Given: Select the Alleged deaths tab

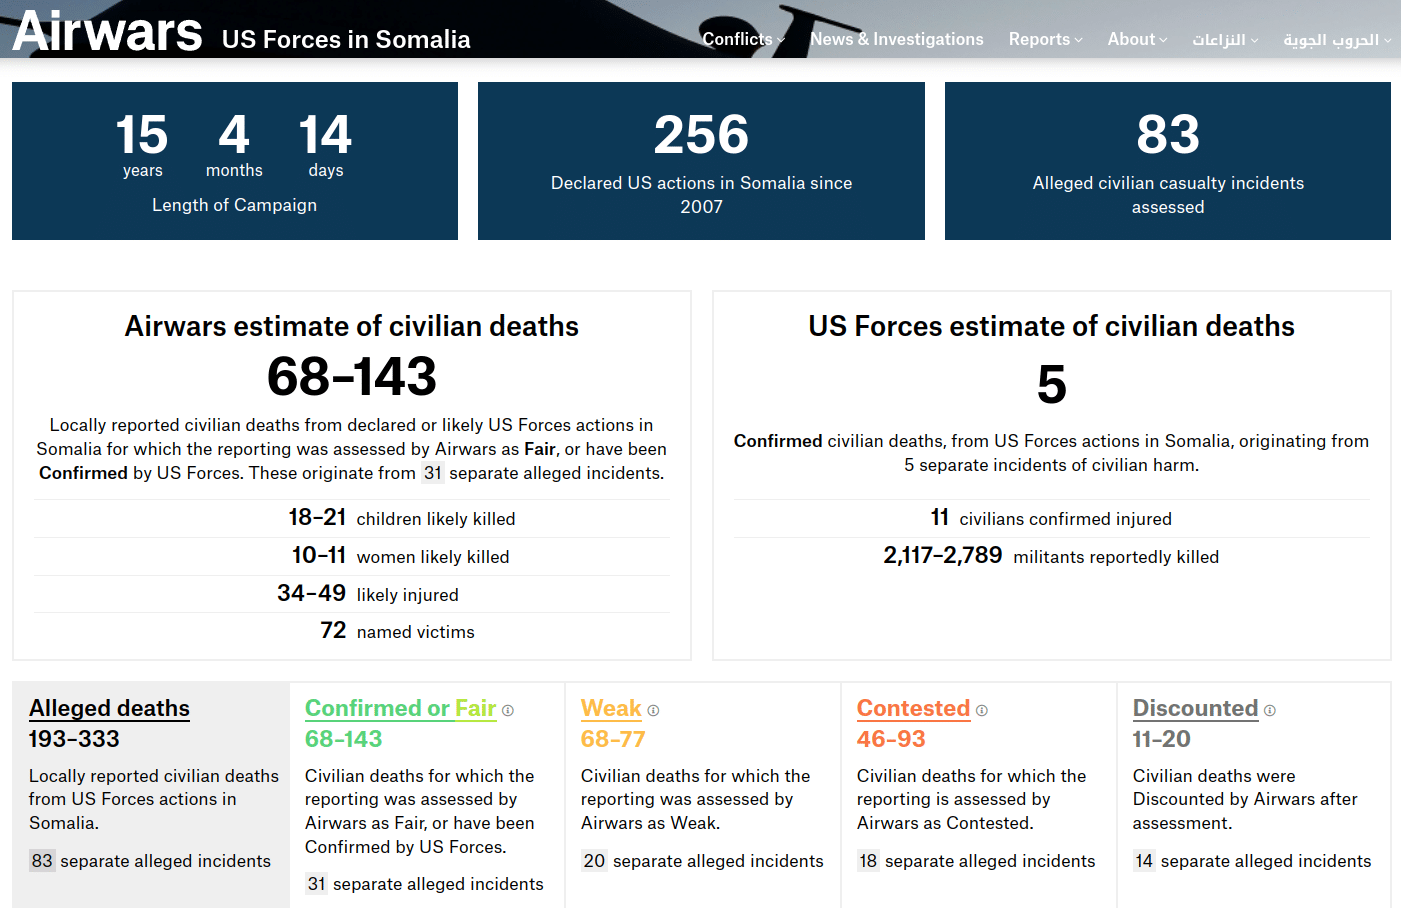Looking at the screenshot, I should [109, 708].
